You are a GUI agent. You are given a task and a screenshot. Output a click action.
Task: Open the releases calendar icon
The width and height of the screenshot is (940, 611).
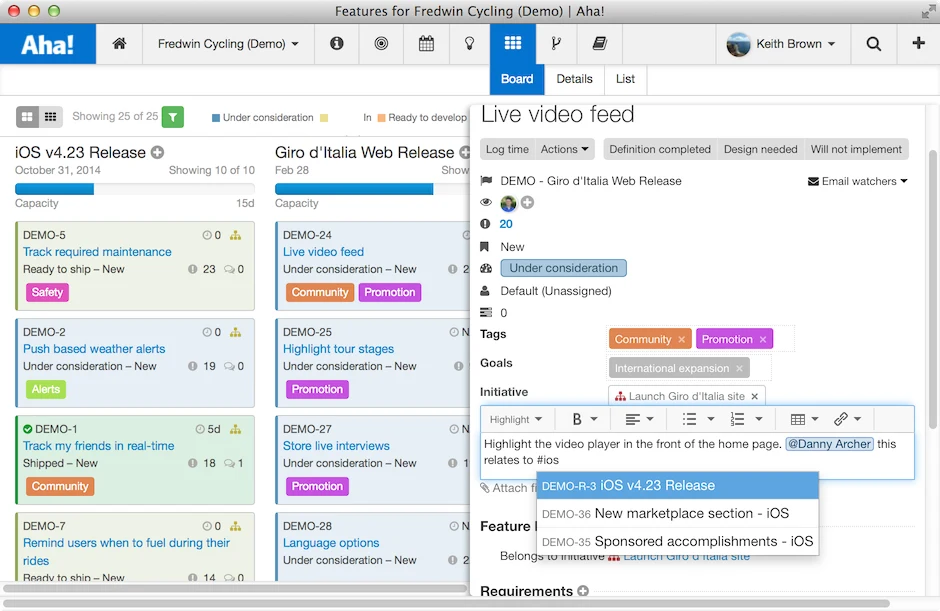(426, 43)
